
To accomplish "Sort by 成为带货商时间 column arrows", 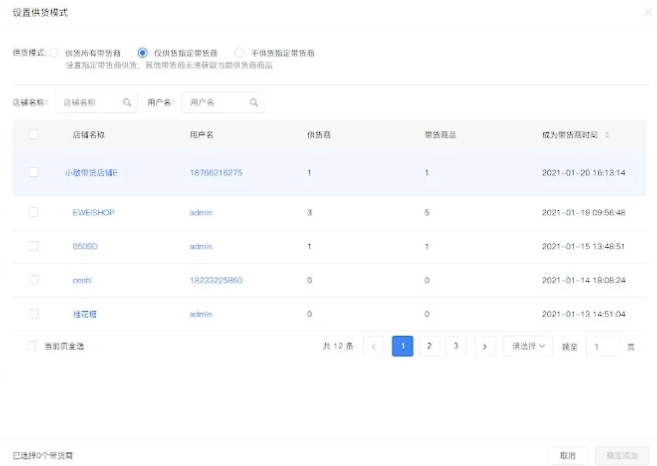I will click(x=607, y=135).
